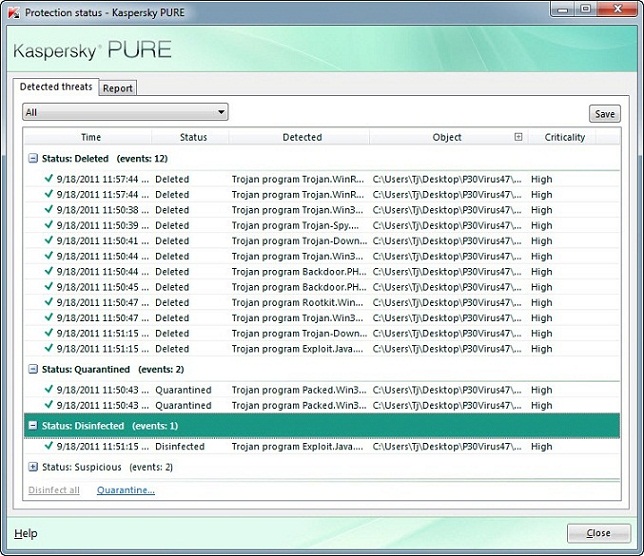Click checkmark icon of the 11:50:41 Trojan-Down row
Screen dimensions: 644x556
click(x=49, y=240)
